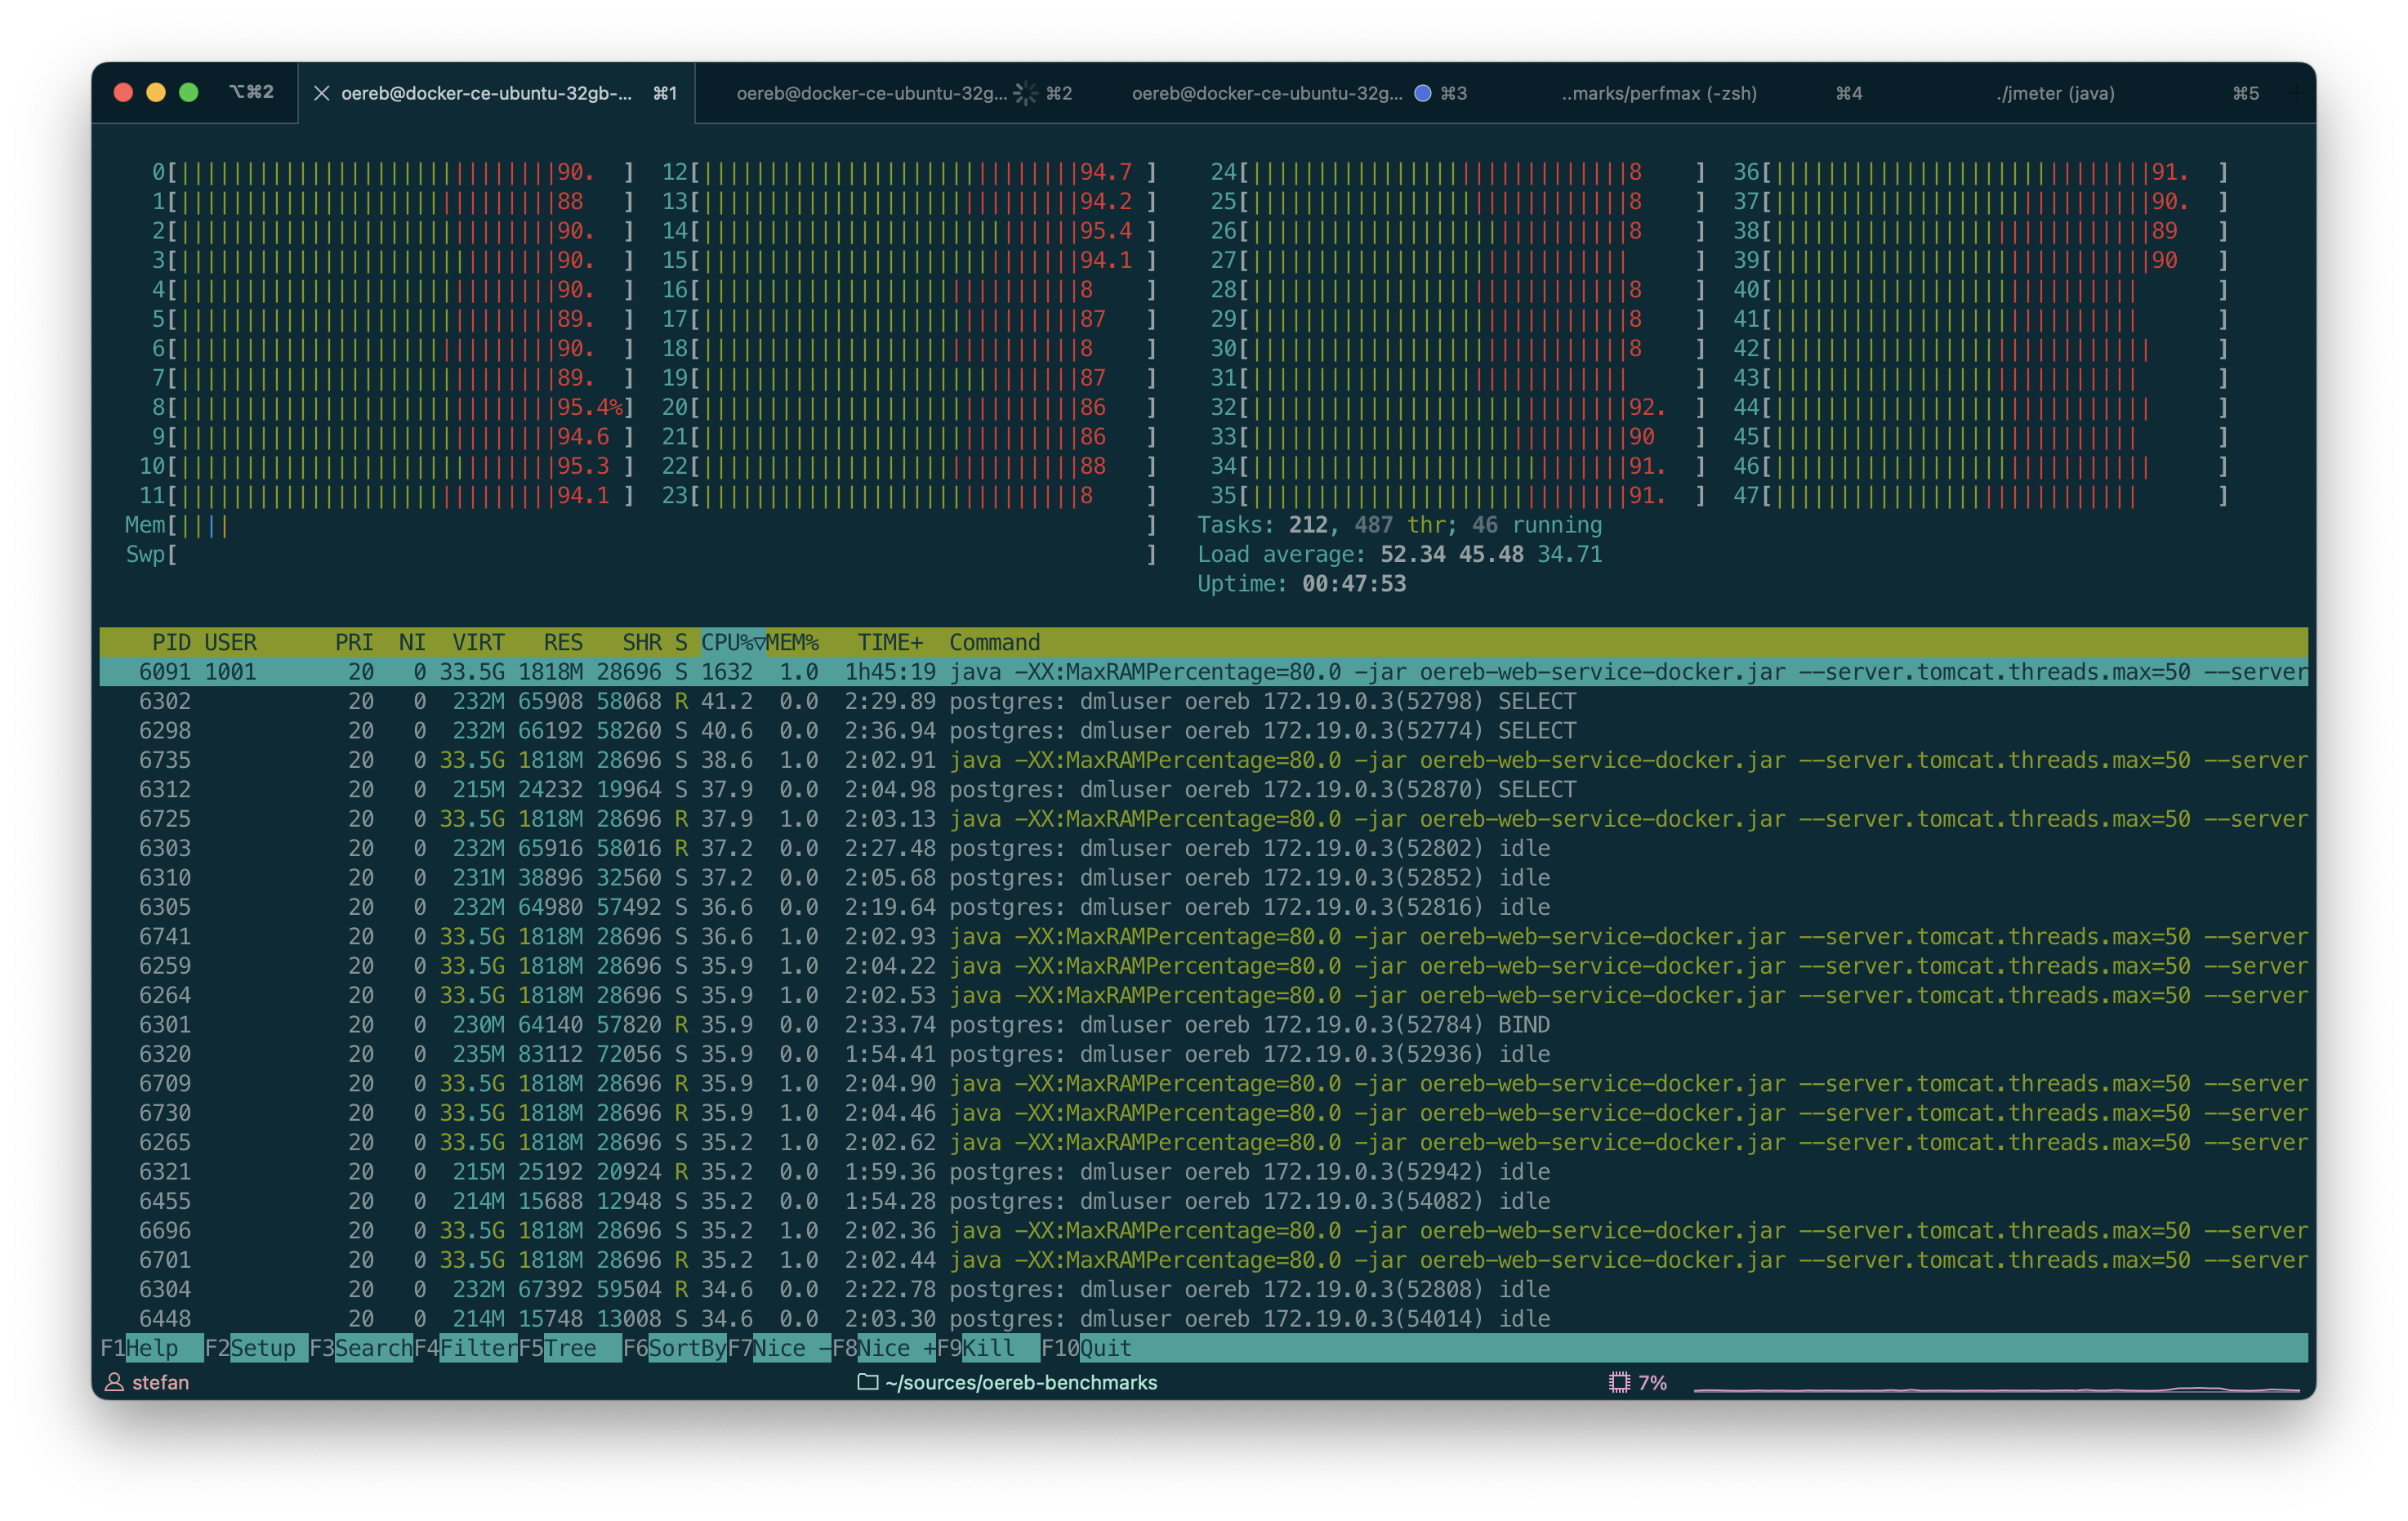This screenshot has width=2408, height=1521.
Task: Select the active oereb@docker tab ⌘1
Action: (497, 93)
